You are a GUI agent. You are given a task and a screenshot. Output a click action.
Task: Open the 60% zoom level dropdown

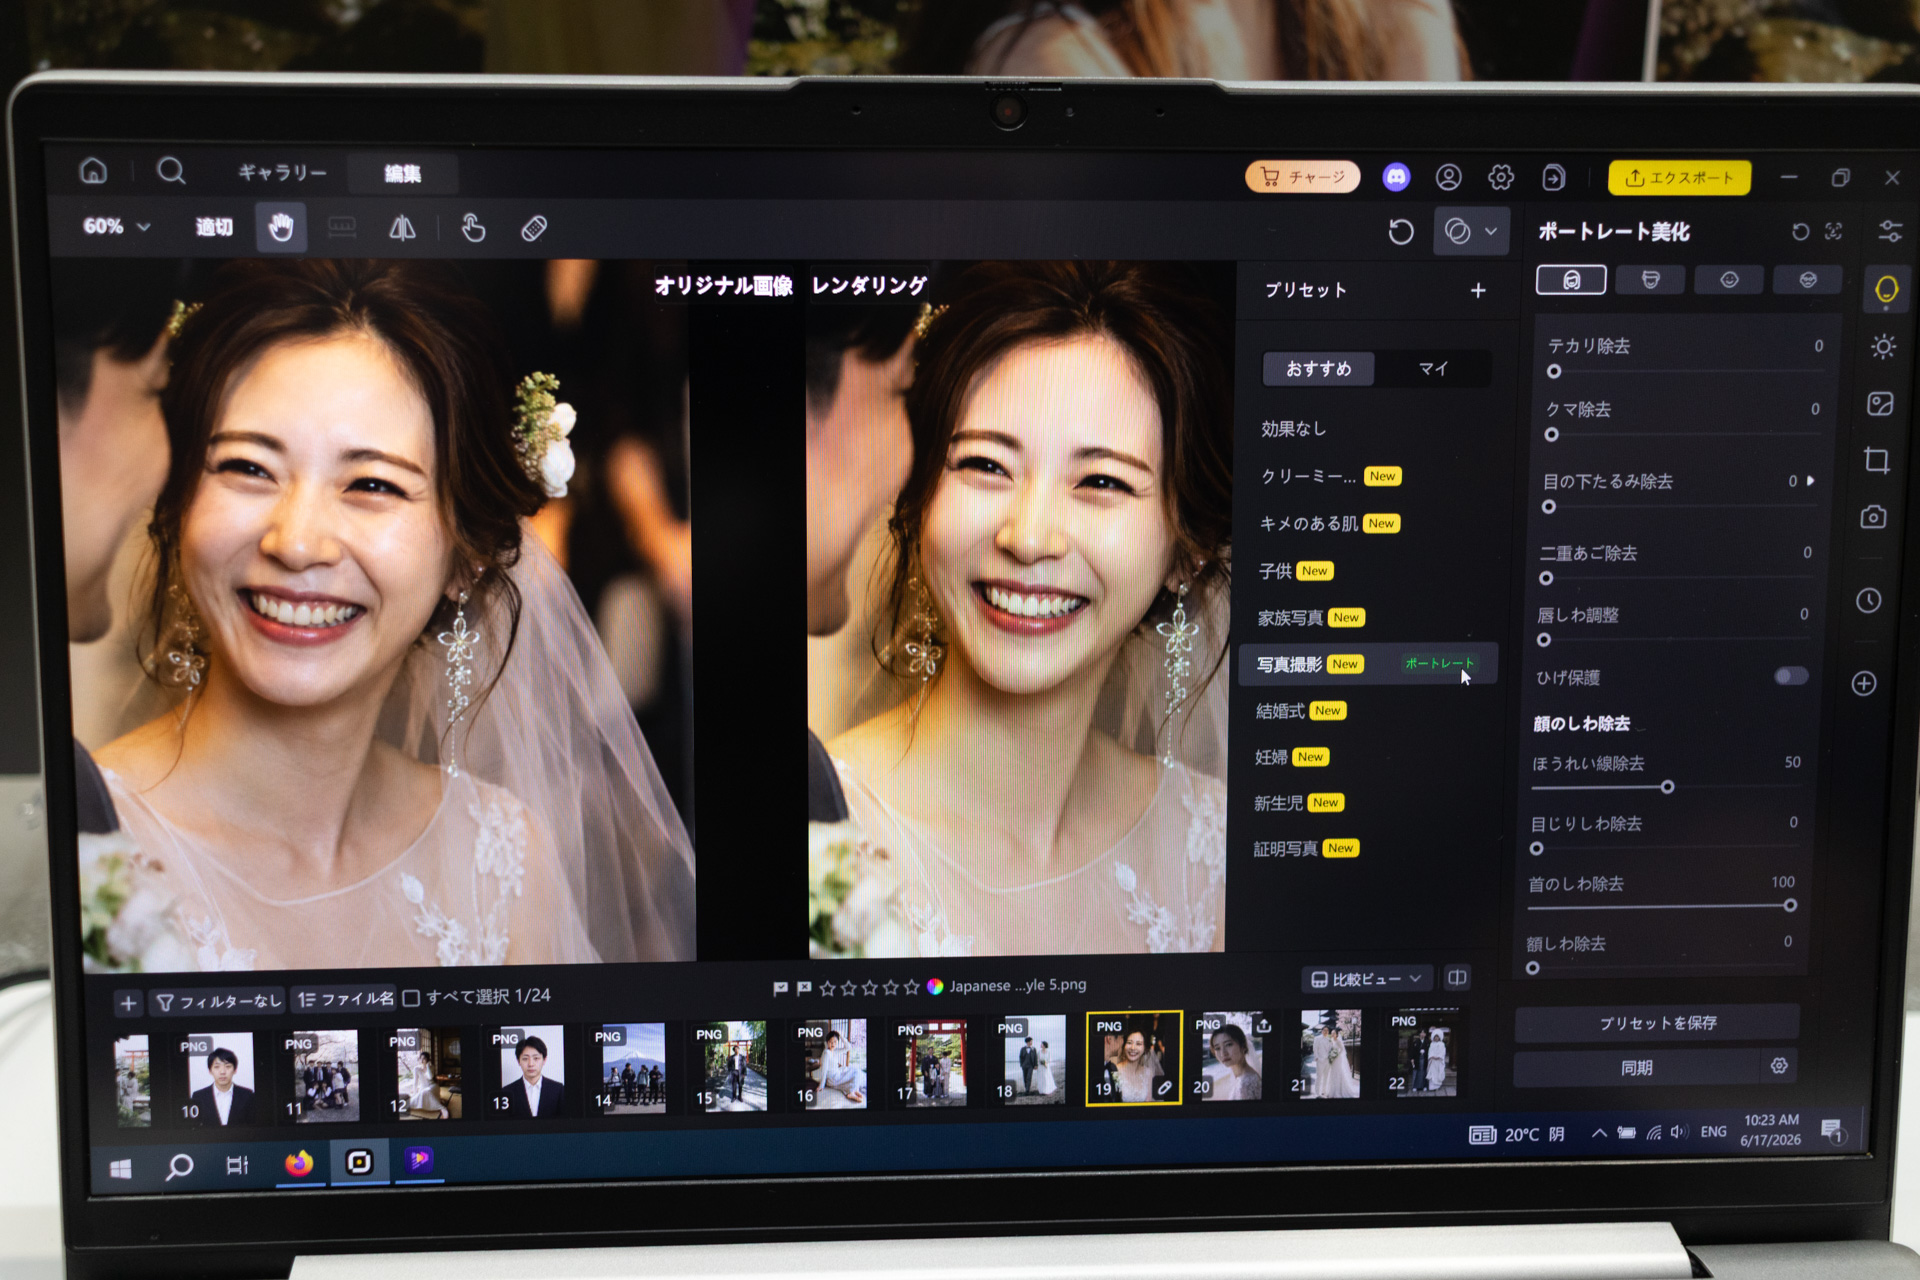point(116,227)
